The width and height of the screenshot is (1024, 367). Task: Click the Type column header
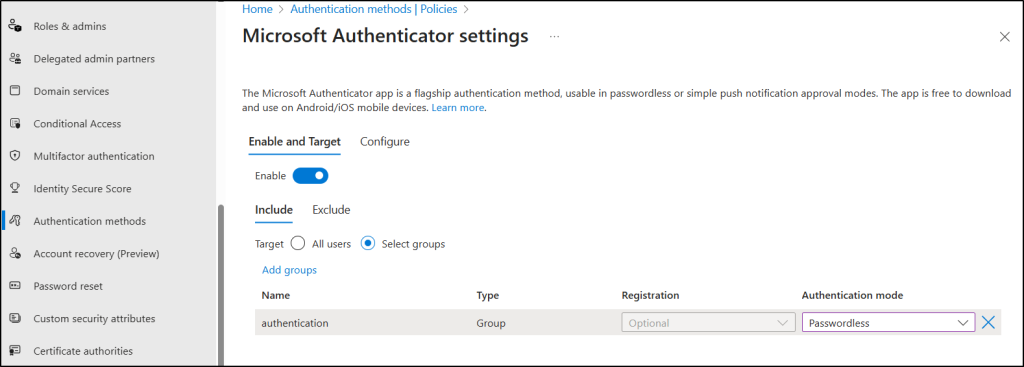488,295
